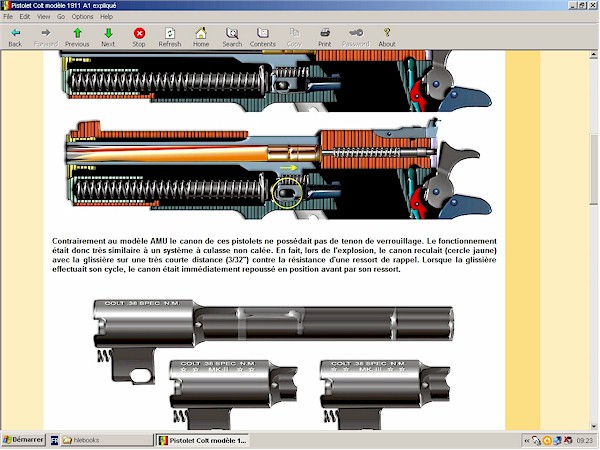The width and height of the screenshot is (600, 450).
Task: Click the long COLT .38 SPEC N.M. barrel image
Action: tap(273, 341)
